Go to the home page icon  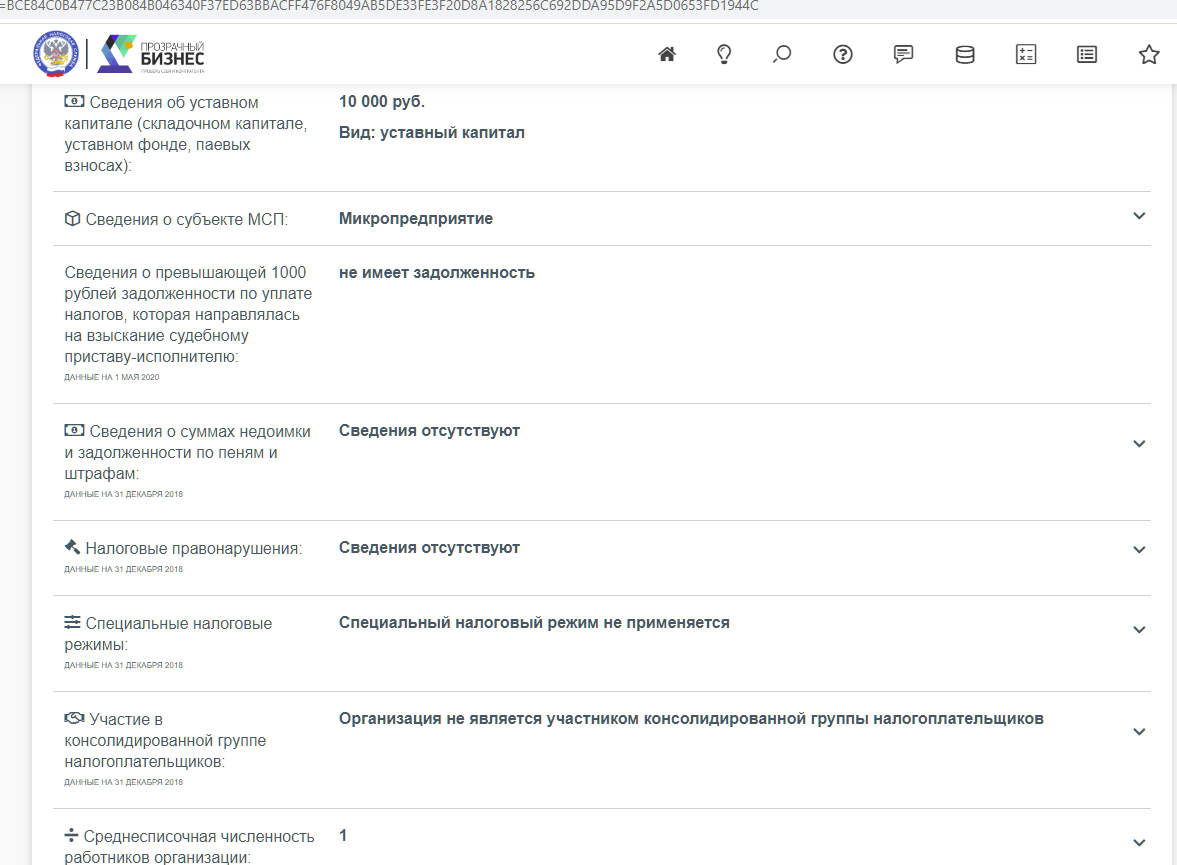coord(667,55)
